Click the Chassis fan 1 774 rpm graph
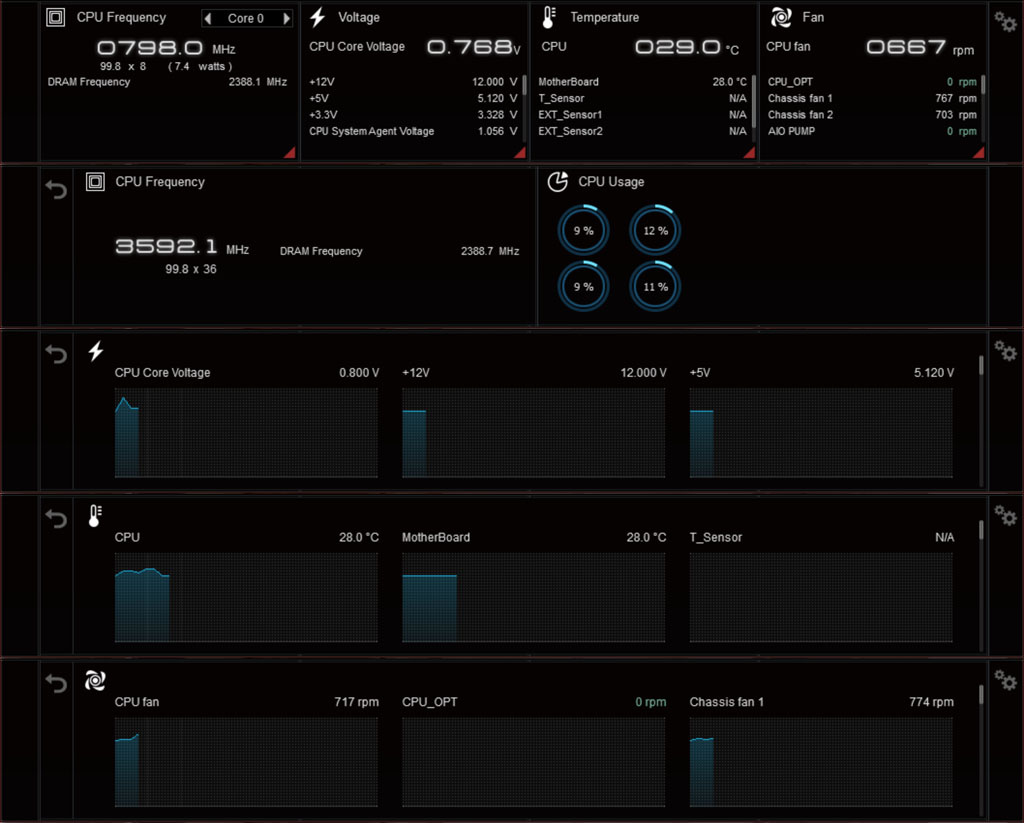The height and width of the screenshot is (823, 1024). [821, 762]
